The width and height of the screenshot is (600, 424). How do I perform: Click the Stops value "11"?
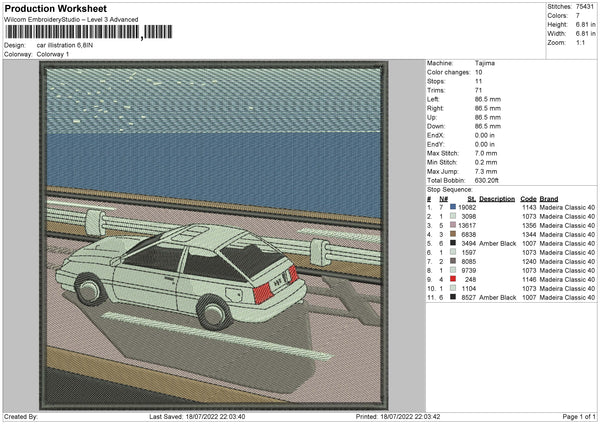coord(479,81)
